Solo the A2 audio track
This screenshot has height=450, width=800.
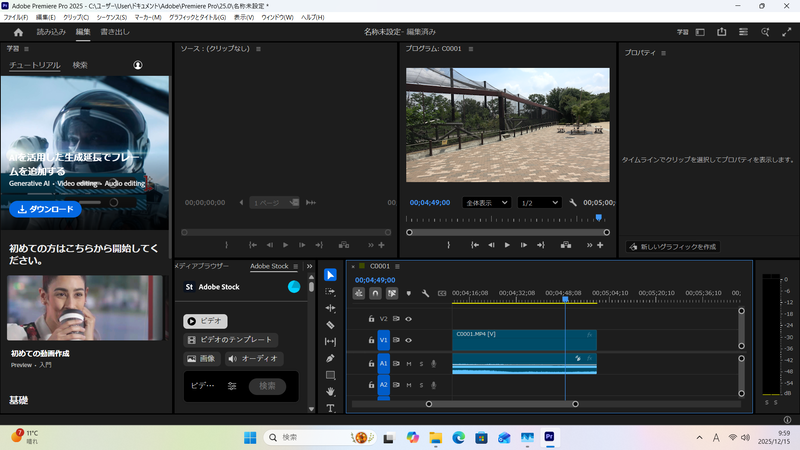(421, 385)
